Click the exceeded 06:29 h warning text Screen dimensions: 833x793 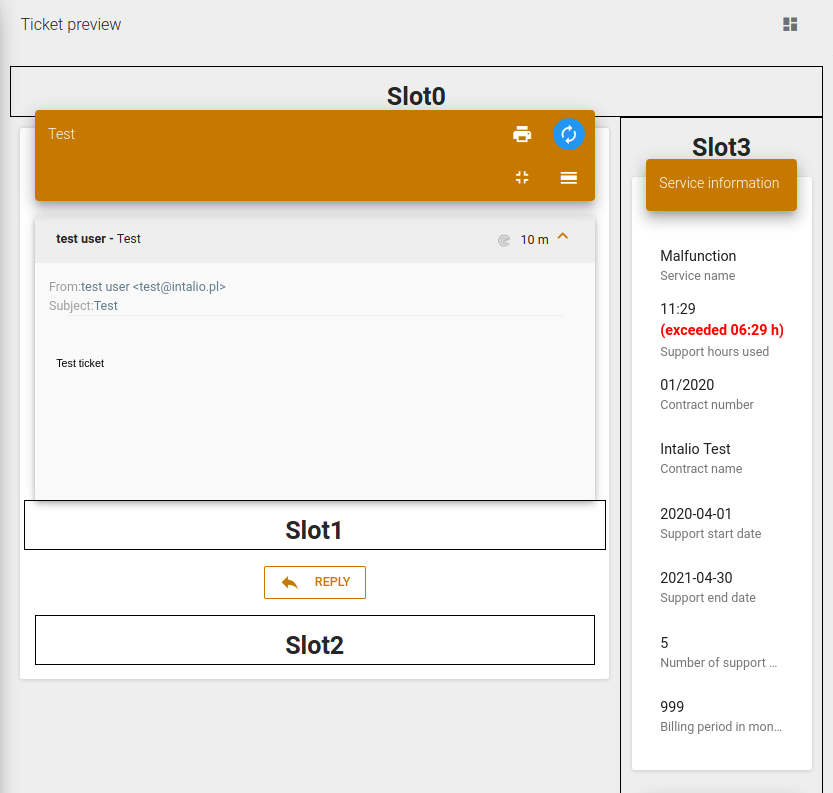coord(722,330)
